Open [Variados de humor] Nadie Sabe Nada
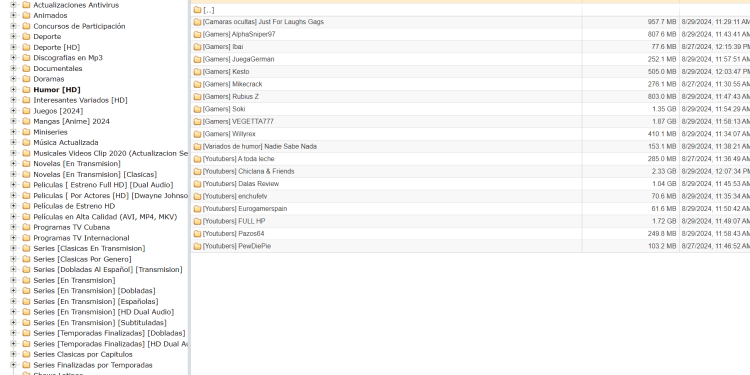The image size is (750, 375). tap(260, 146)
